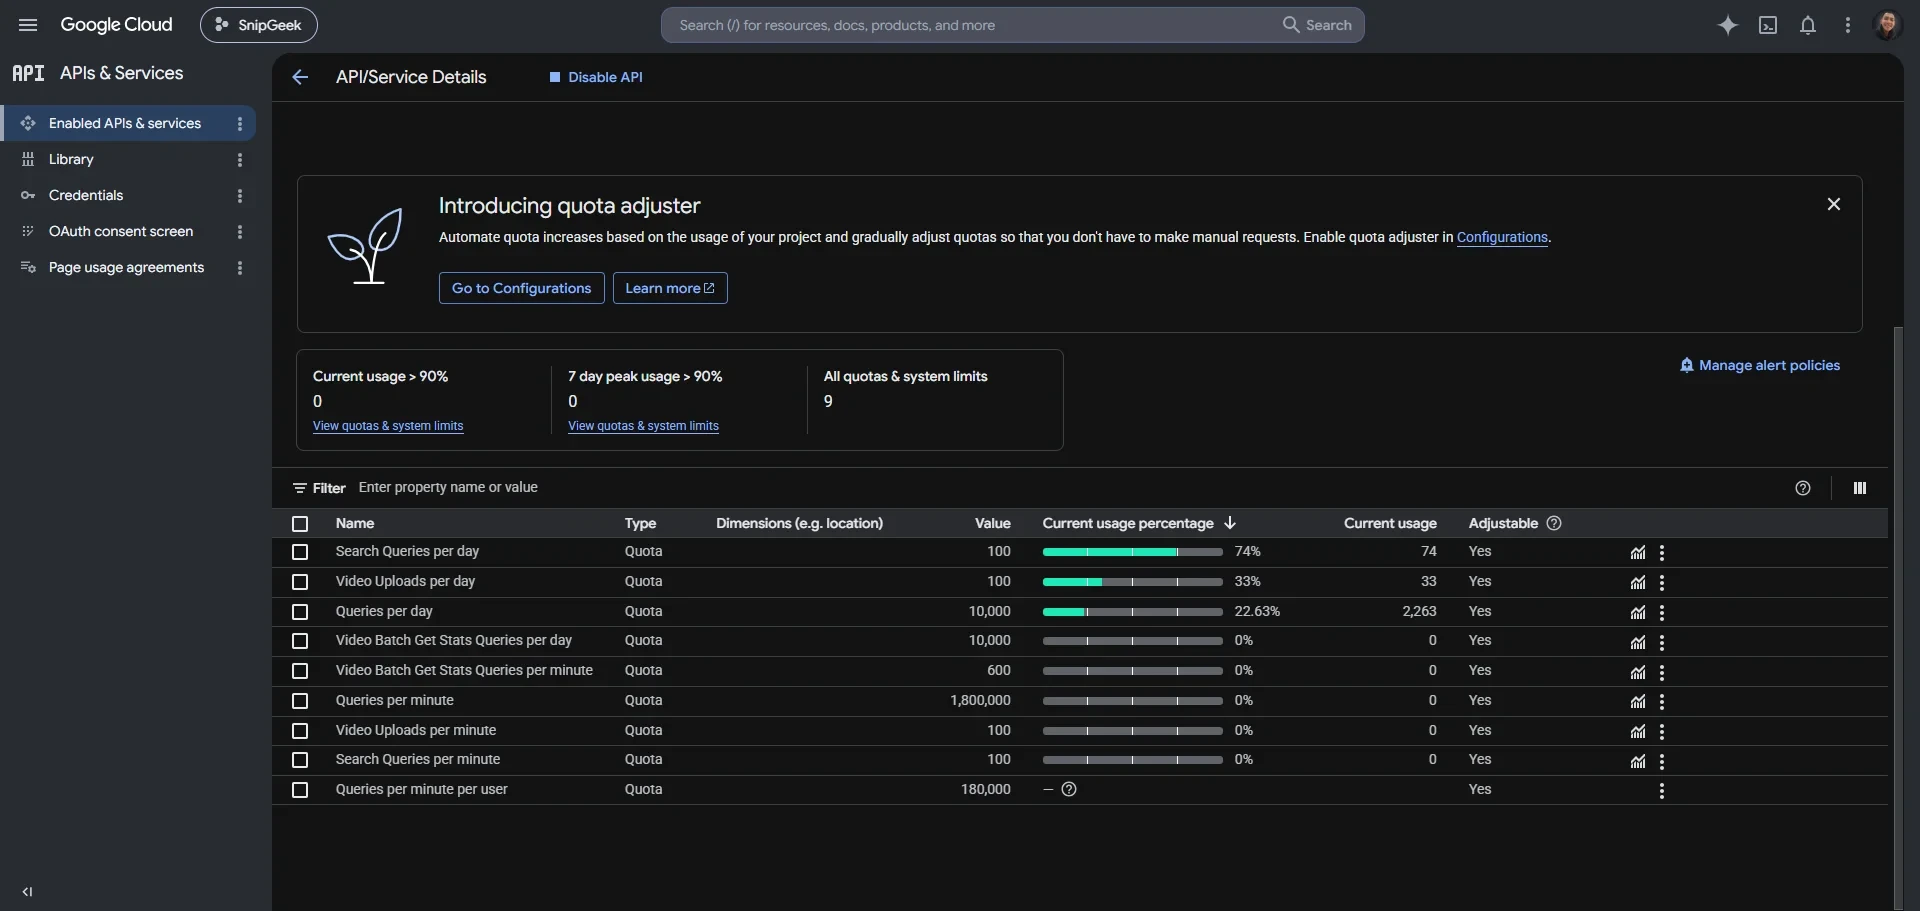Open more actions for Queries per day row
Viewport: 1920px width, 911px height.
click(1662, 612)
